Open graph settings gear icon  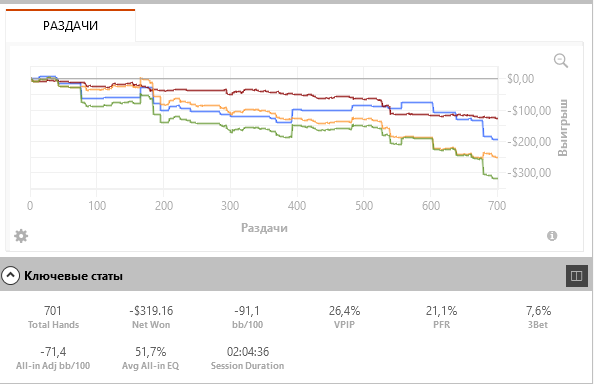coord(21,236)
